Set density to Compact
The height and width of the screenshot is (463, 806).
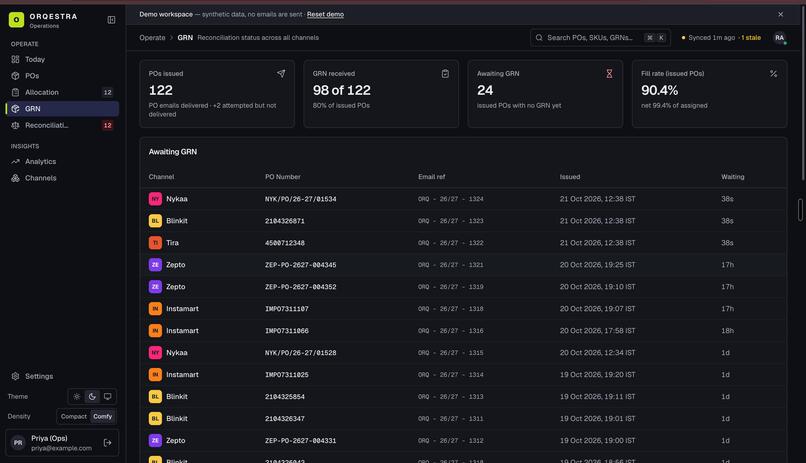click(74, 416)
